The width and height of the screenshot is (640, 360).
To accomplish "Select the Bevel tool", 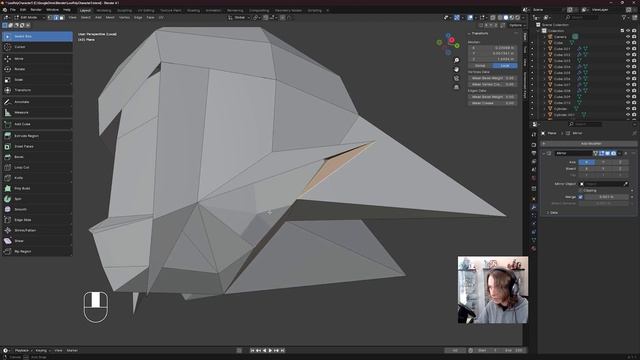I will pos(37,157).
